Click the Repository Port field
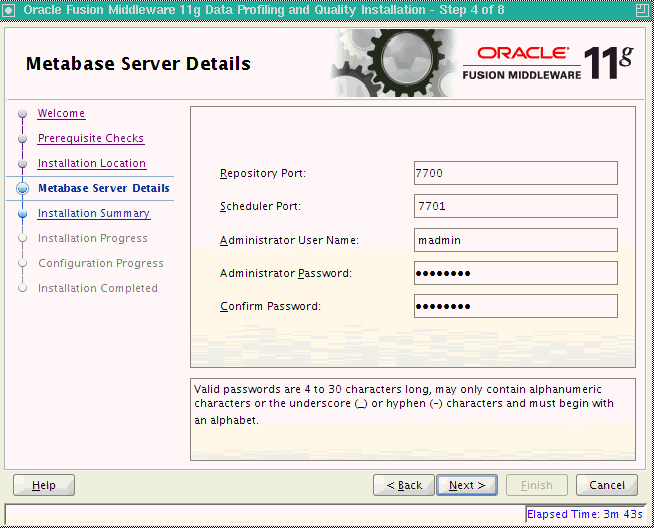654x528 pixels. click(516, 173)
